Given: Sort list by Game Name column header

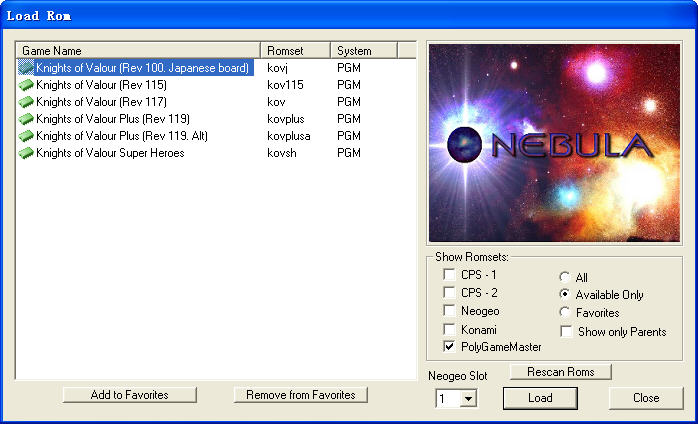Looking at the screenshot, I should pyautogui.click(x=138, y=50).
